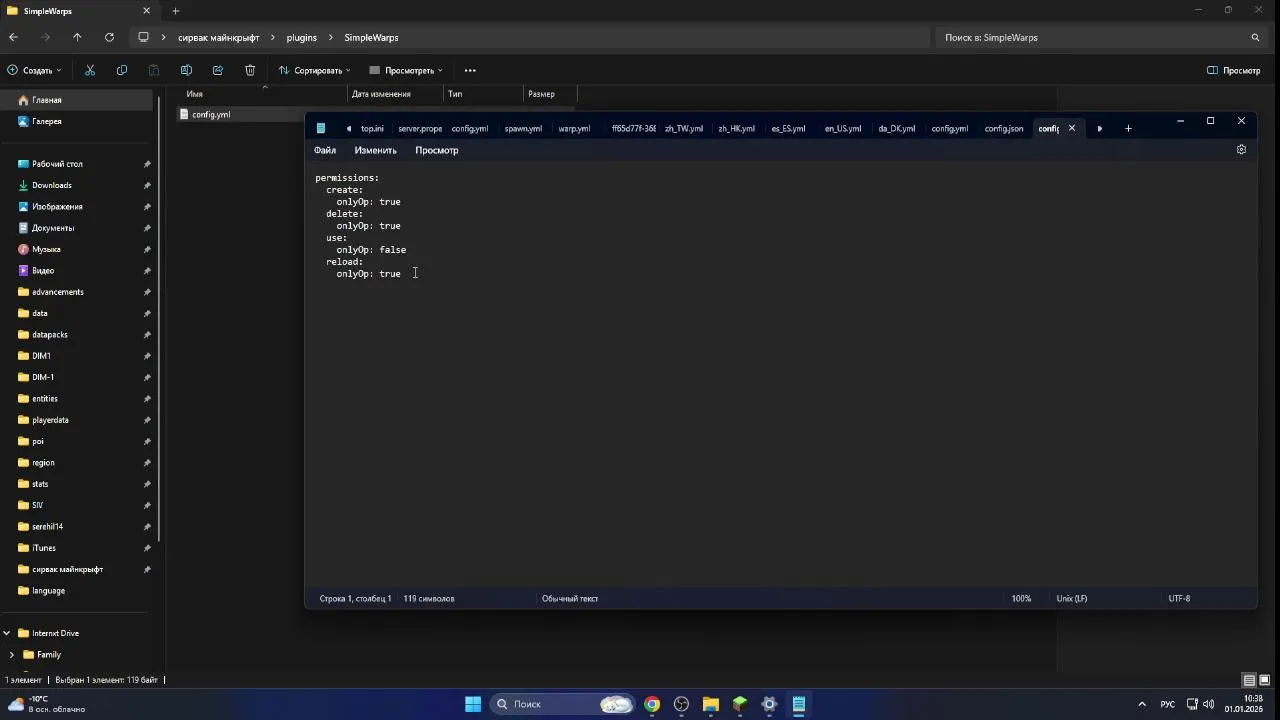Screen dimensions: 1280x720
Task: Open the Сортировать dropdown
Action: pyautogui.click(x=315, y=70)
